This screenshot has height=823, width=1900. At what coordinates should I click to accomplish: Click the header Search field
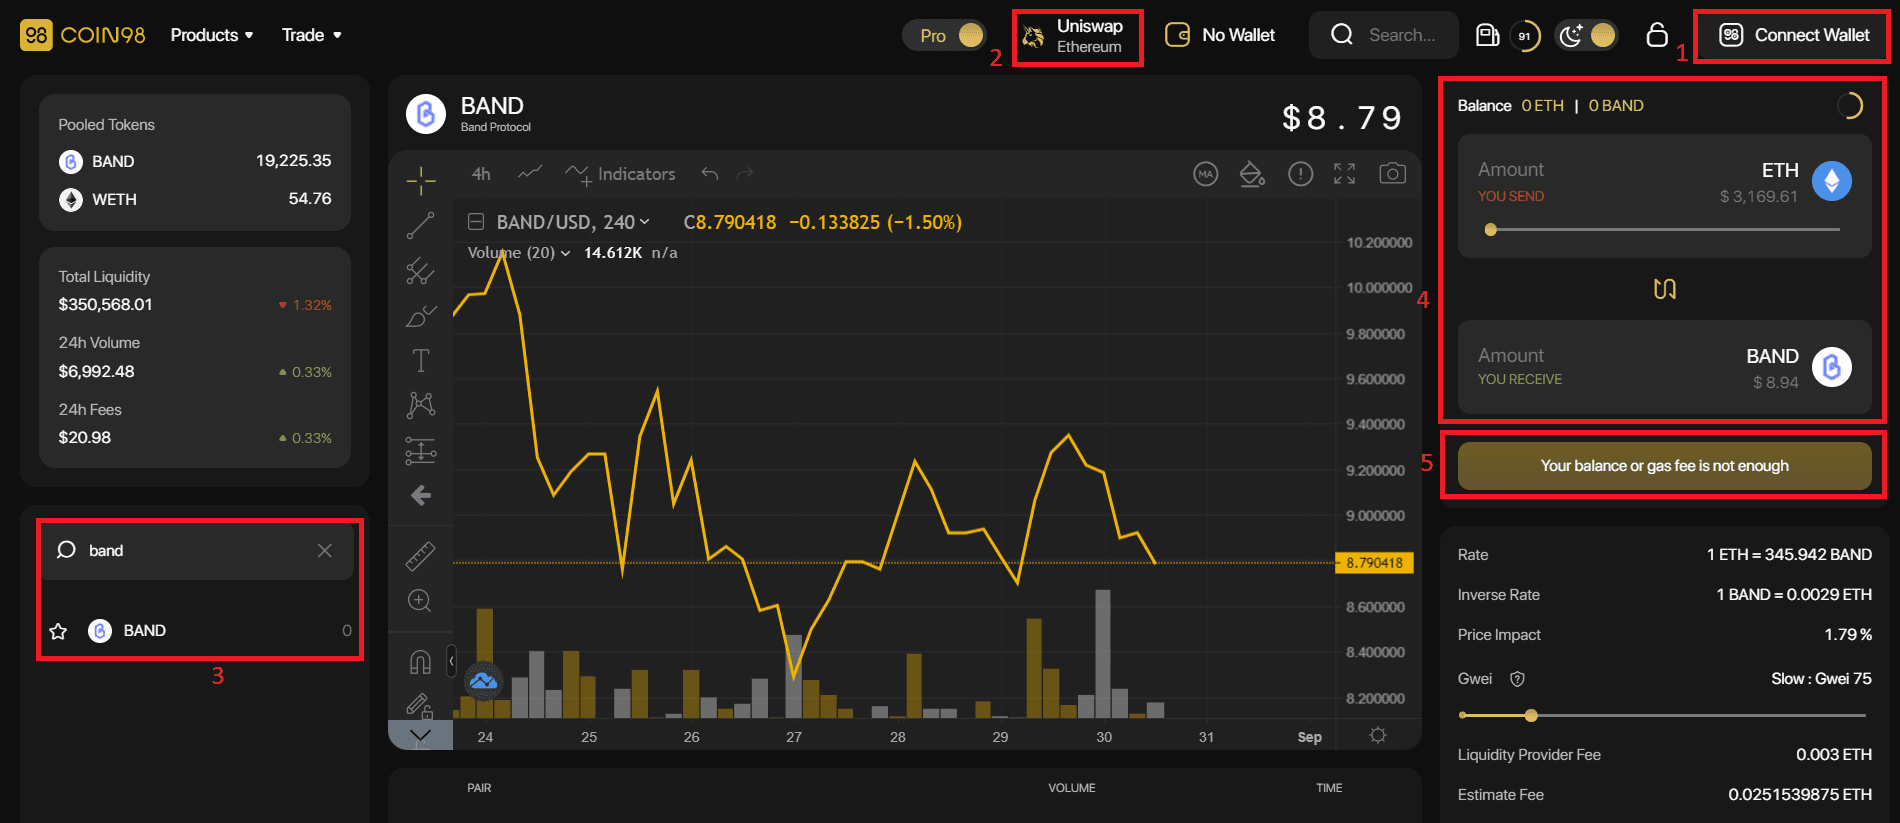pyautogui.click(x=1384, y=35)
